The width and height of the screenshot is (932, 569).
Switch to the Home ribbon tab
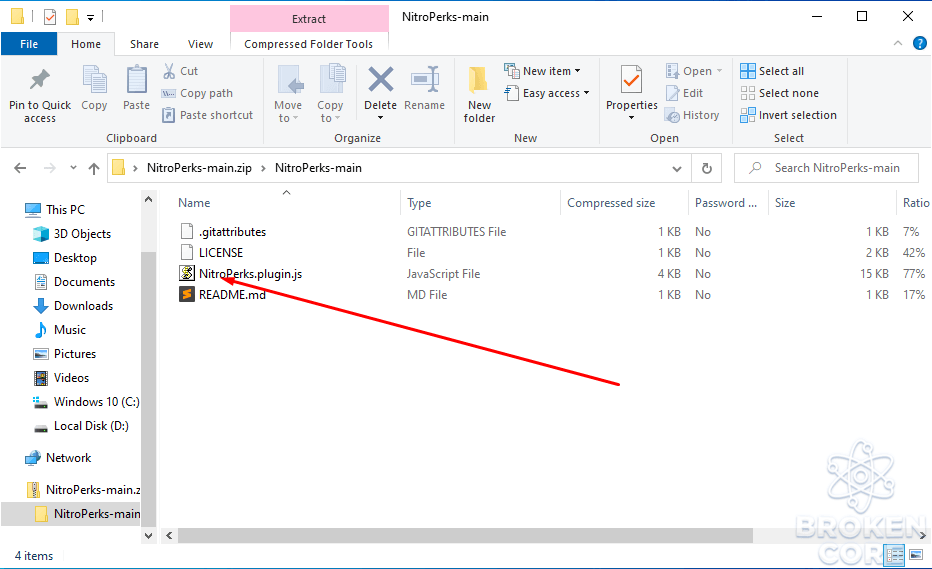[86, 44]
